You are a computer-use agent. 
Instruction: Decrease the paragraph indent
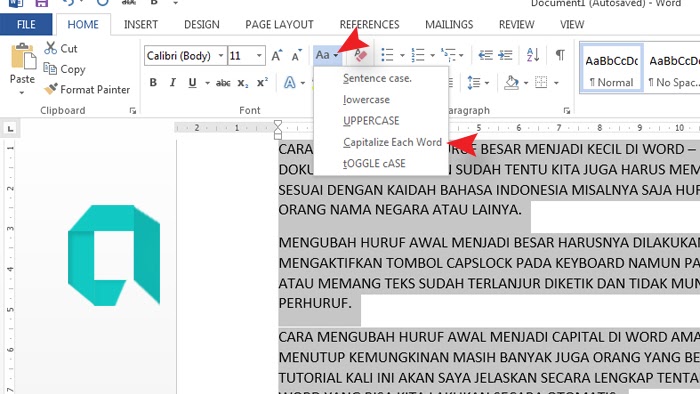pyautogui.click(x=485, y=55)
